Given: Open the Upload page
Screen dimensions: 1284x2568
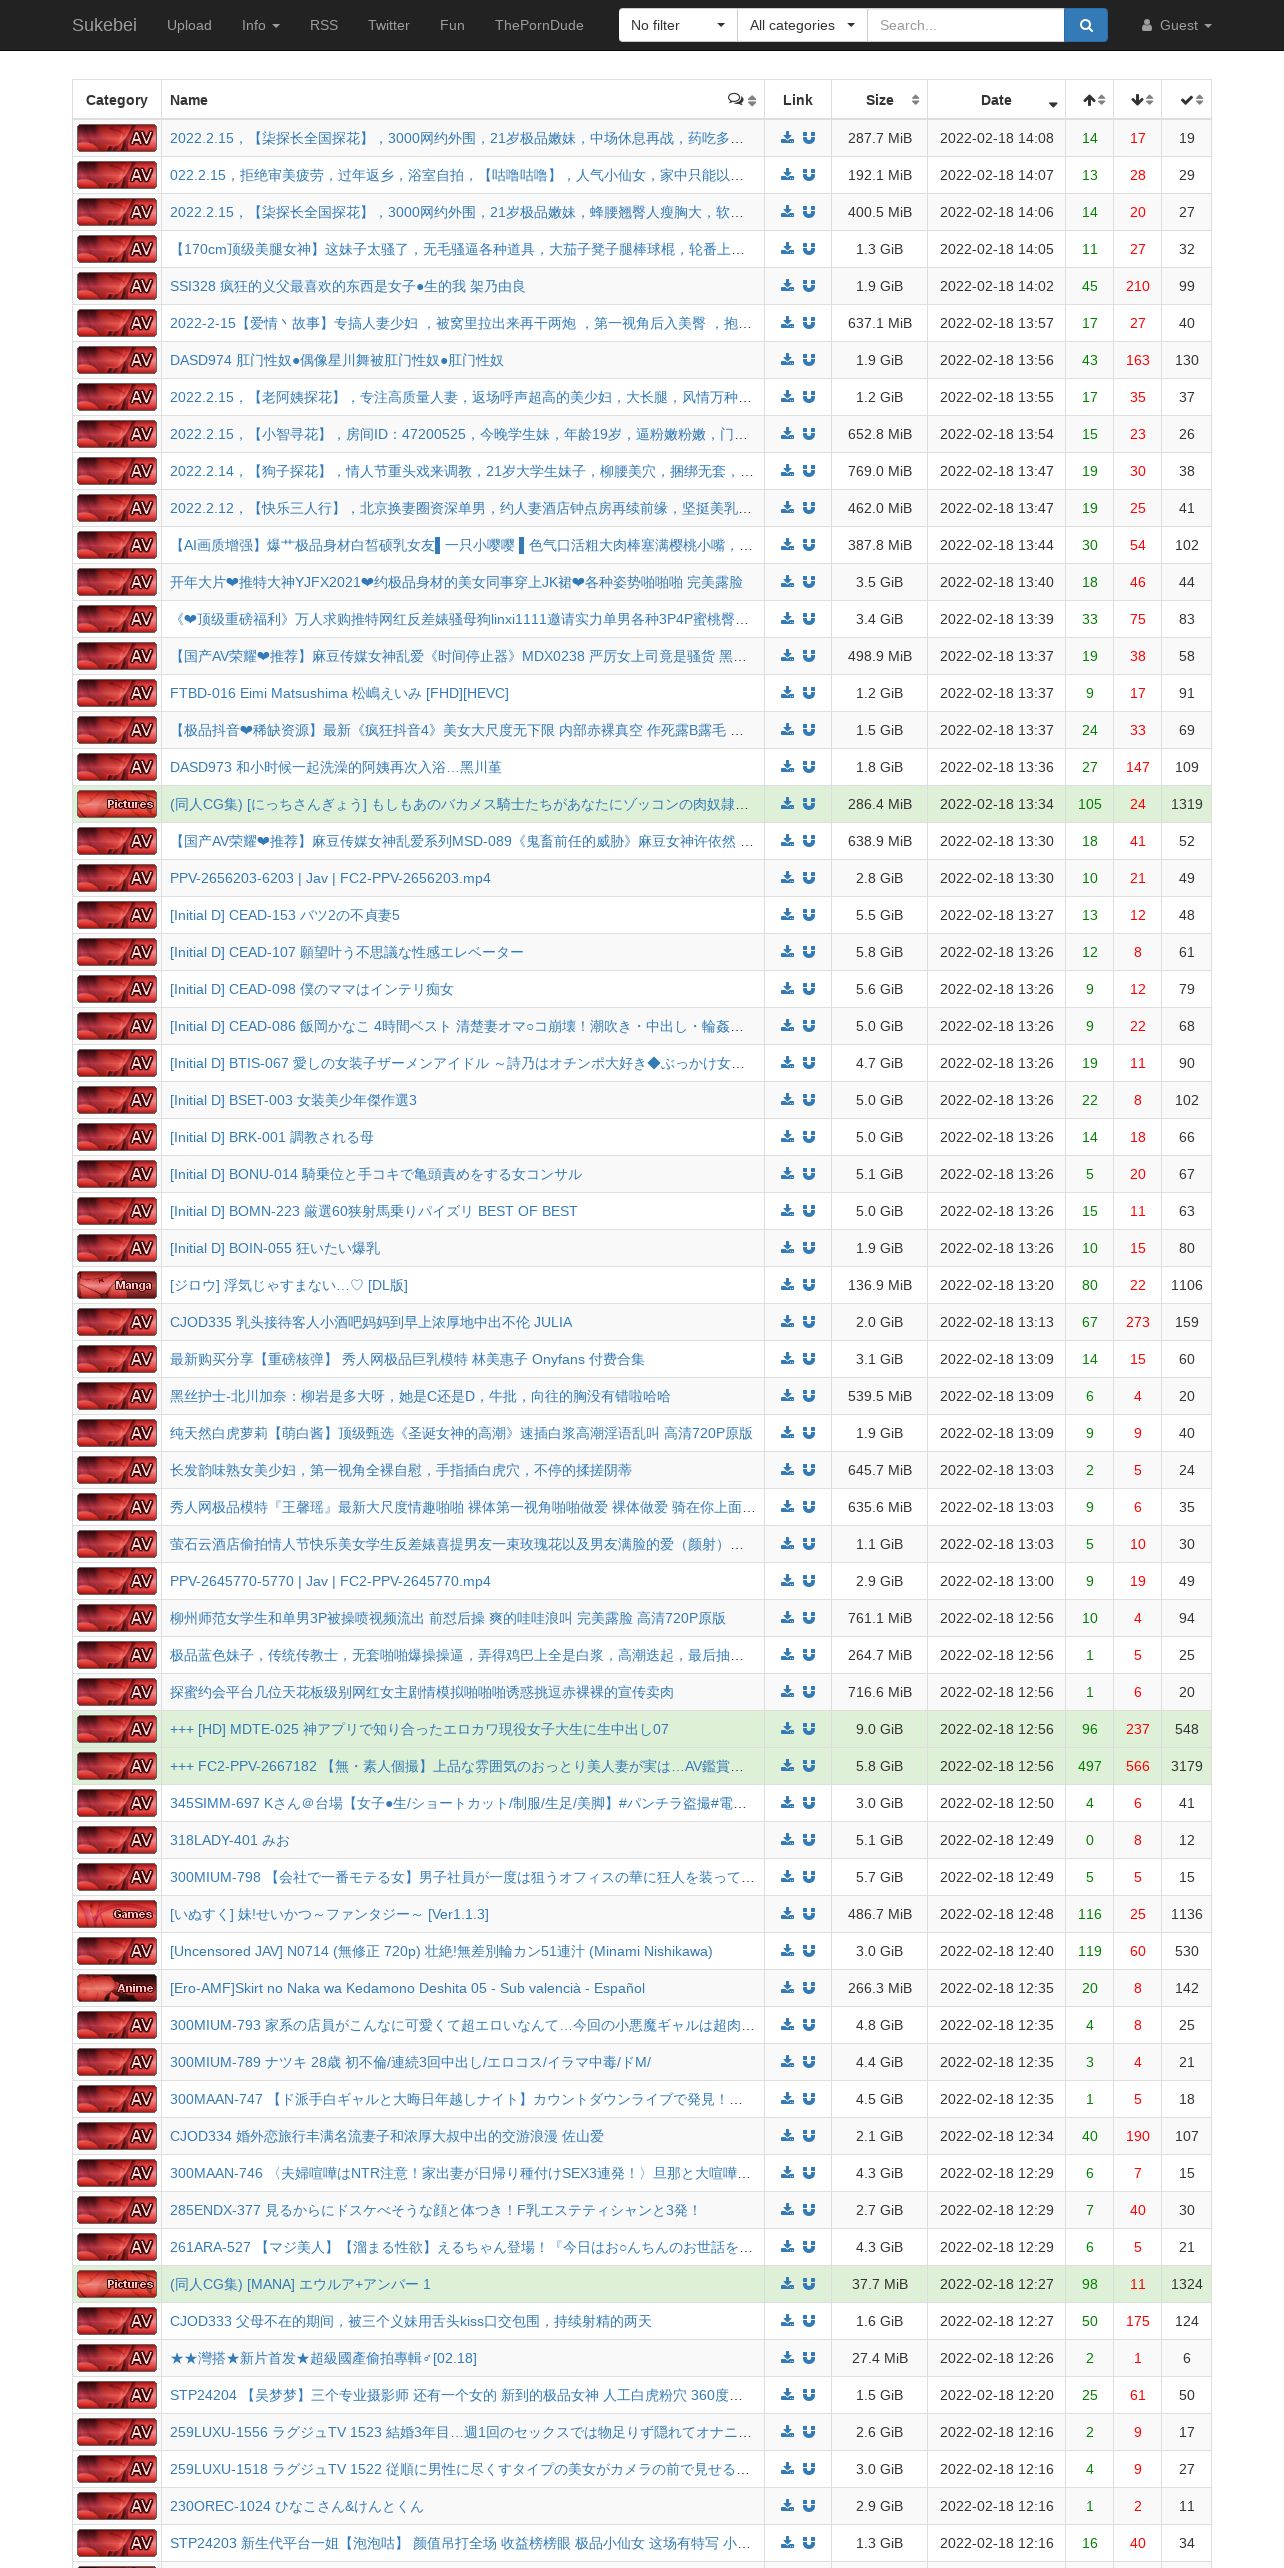Looking at the screenshot, I should click(189, 25).
